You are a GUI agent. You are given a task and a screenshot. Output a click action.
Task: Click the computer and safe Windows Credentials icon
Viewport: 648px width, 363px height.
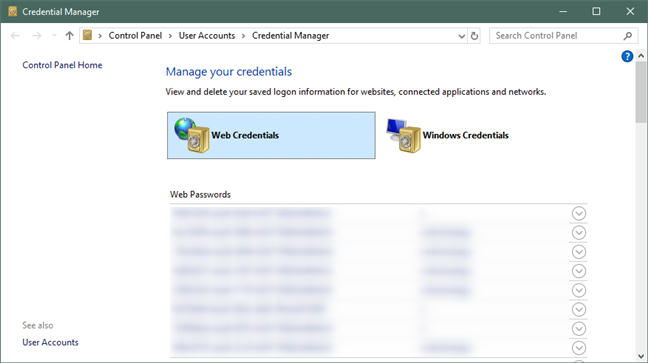403,135
